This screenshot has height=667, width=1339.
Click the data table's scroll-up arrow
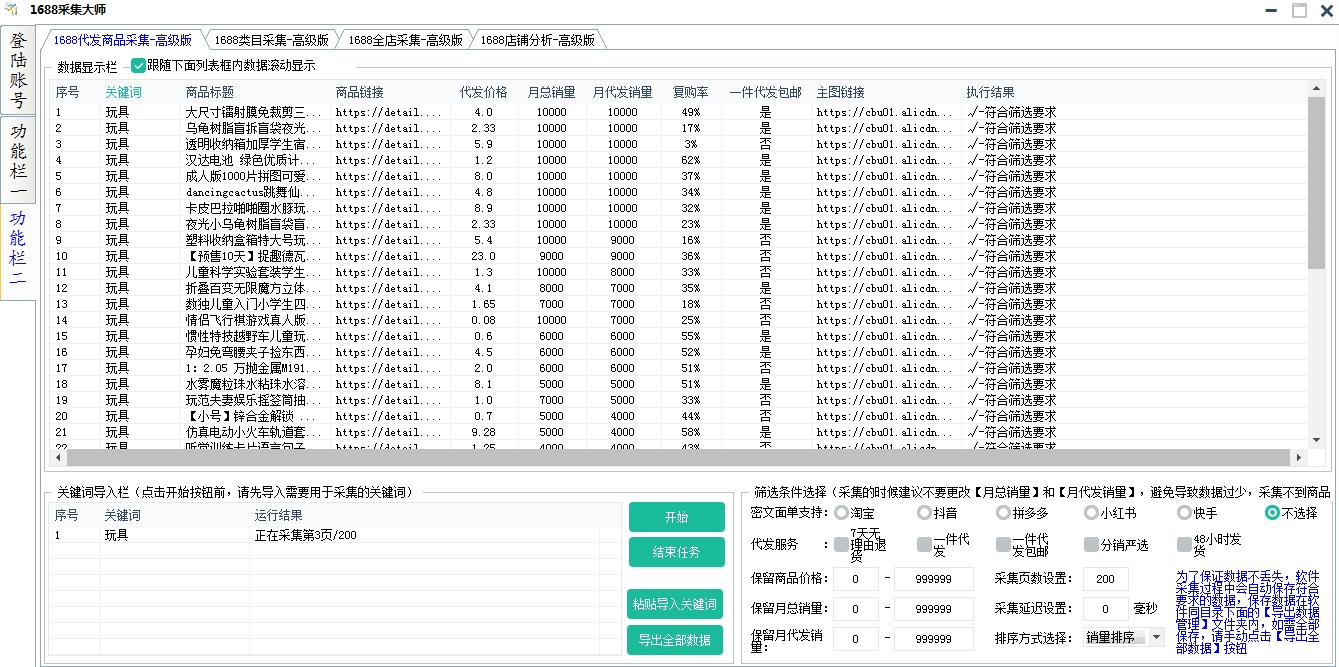click(1315, 90)
